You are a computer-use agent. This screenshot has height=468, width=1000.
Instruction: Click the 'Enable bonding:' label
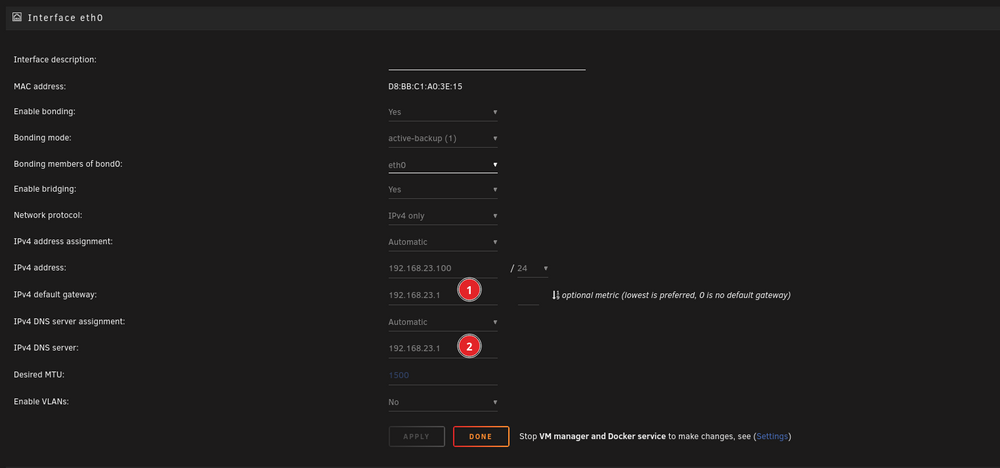click(x=45, y=112)
